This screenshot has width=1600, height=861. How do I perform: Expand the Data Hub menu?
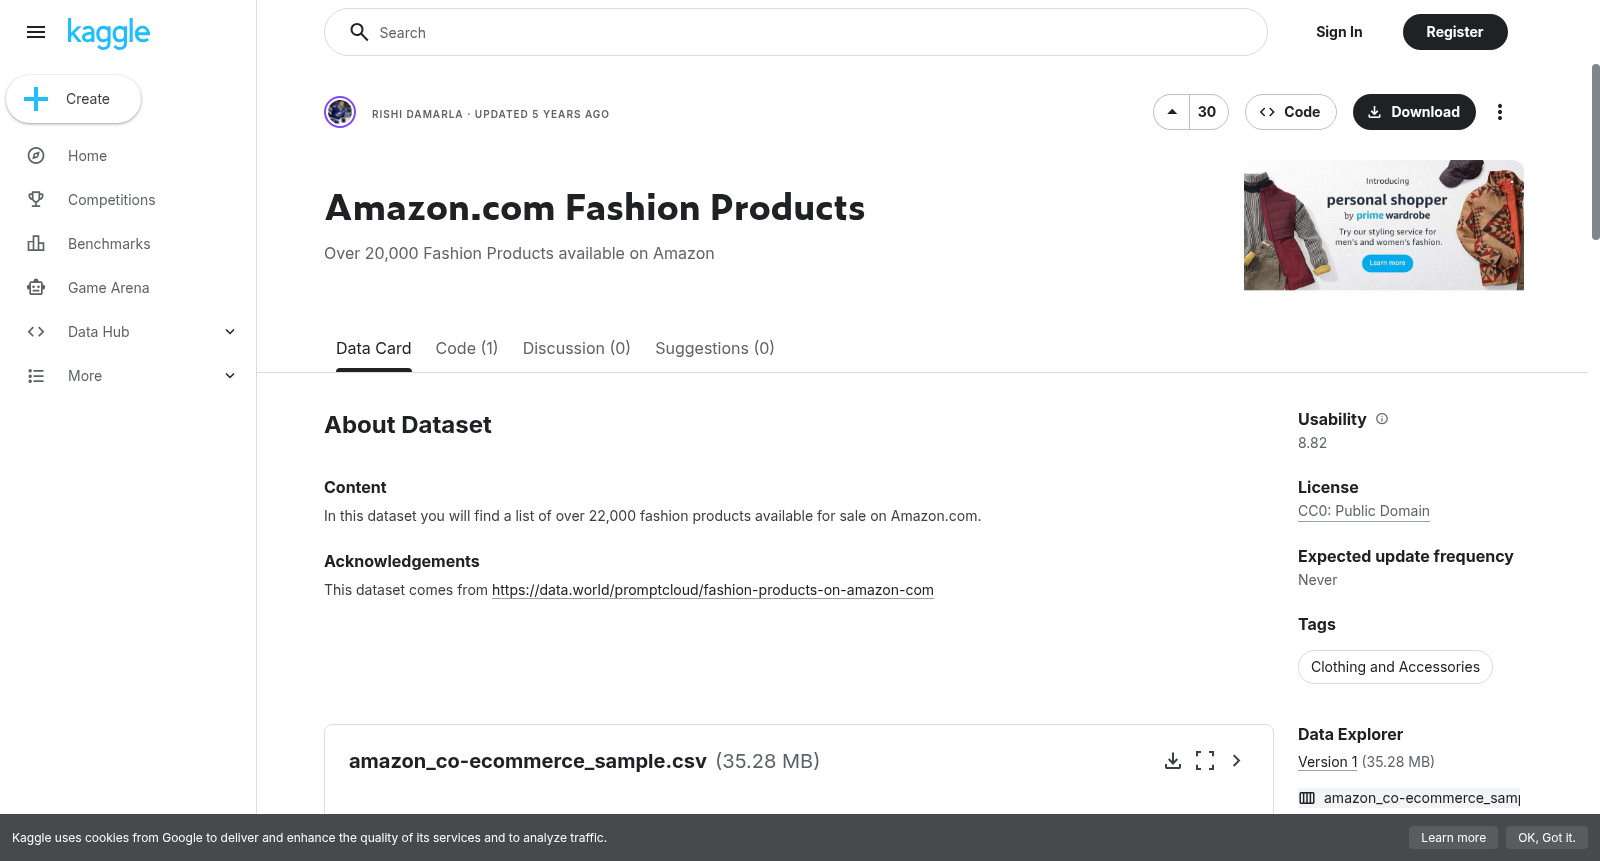click(230, 332)
